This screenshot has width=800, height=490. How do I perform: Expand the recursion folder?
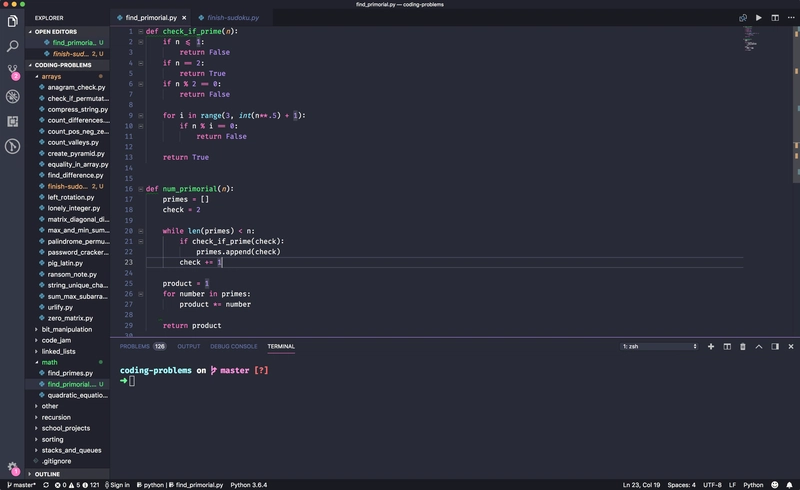[67, 417]
